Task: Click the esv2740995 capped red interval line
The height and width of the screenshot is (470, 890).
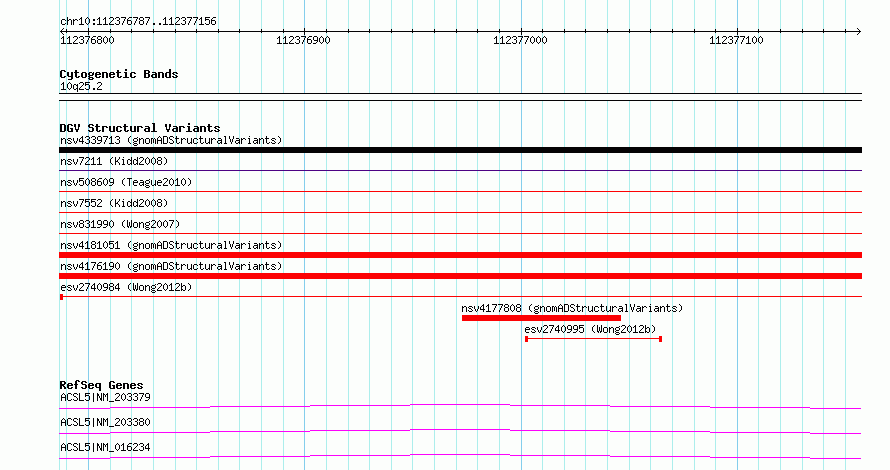Action: pos(594,339)
